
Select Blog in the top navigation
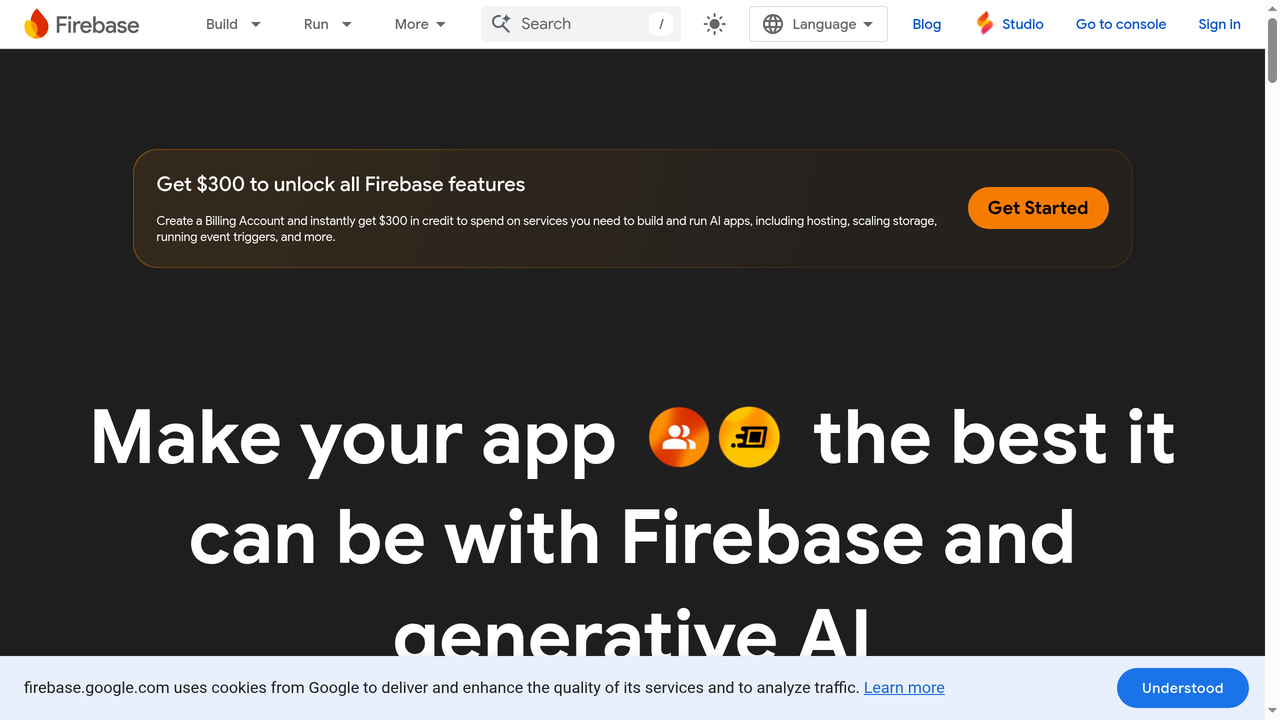click(x=926, y=23)
